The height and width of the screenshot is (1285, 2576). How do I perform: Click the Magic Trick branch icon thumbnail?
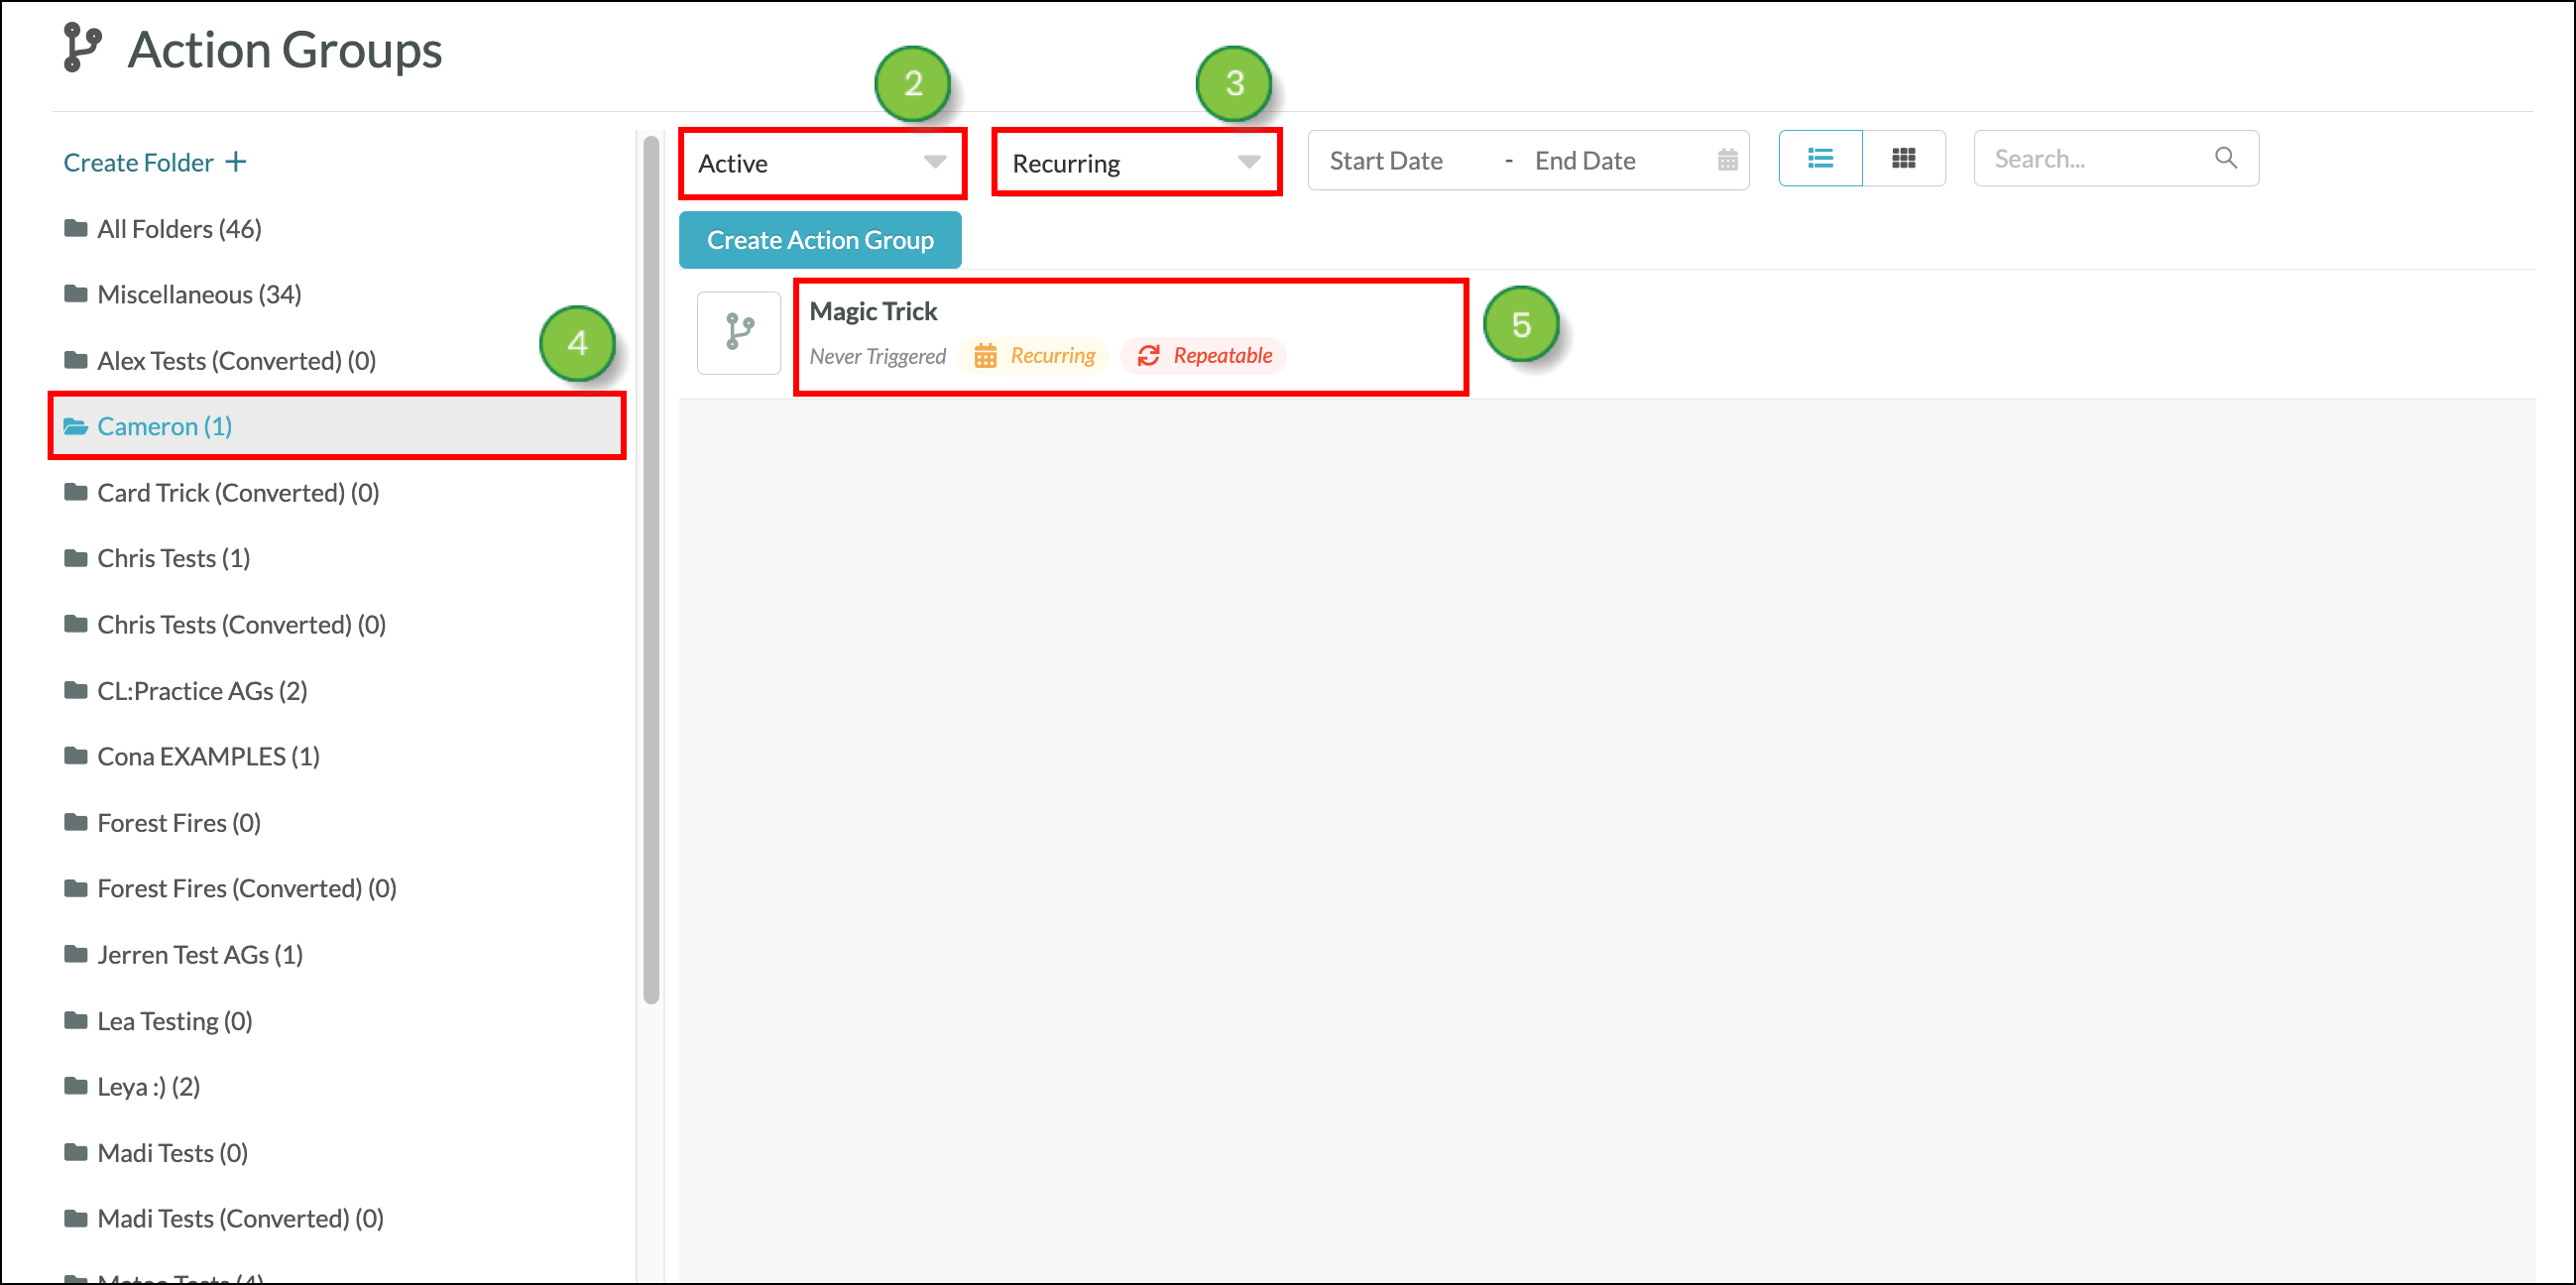(739, 333)
